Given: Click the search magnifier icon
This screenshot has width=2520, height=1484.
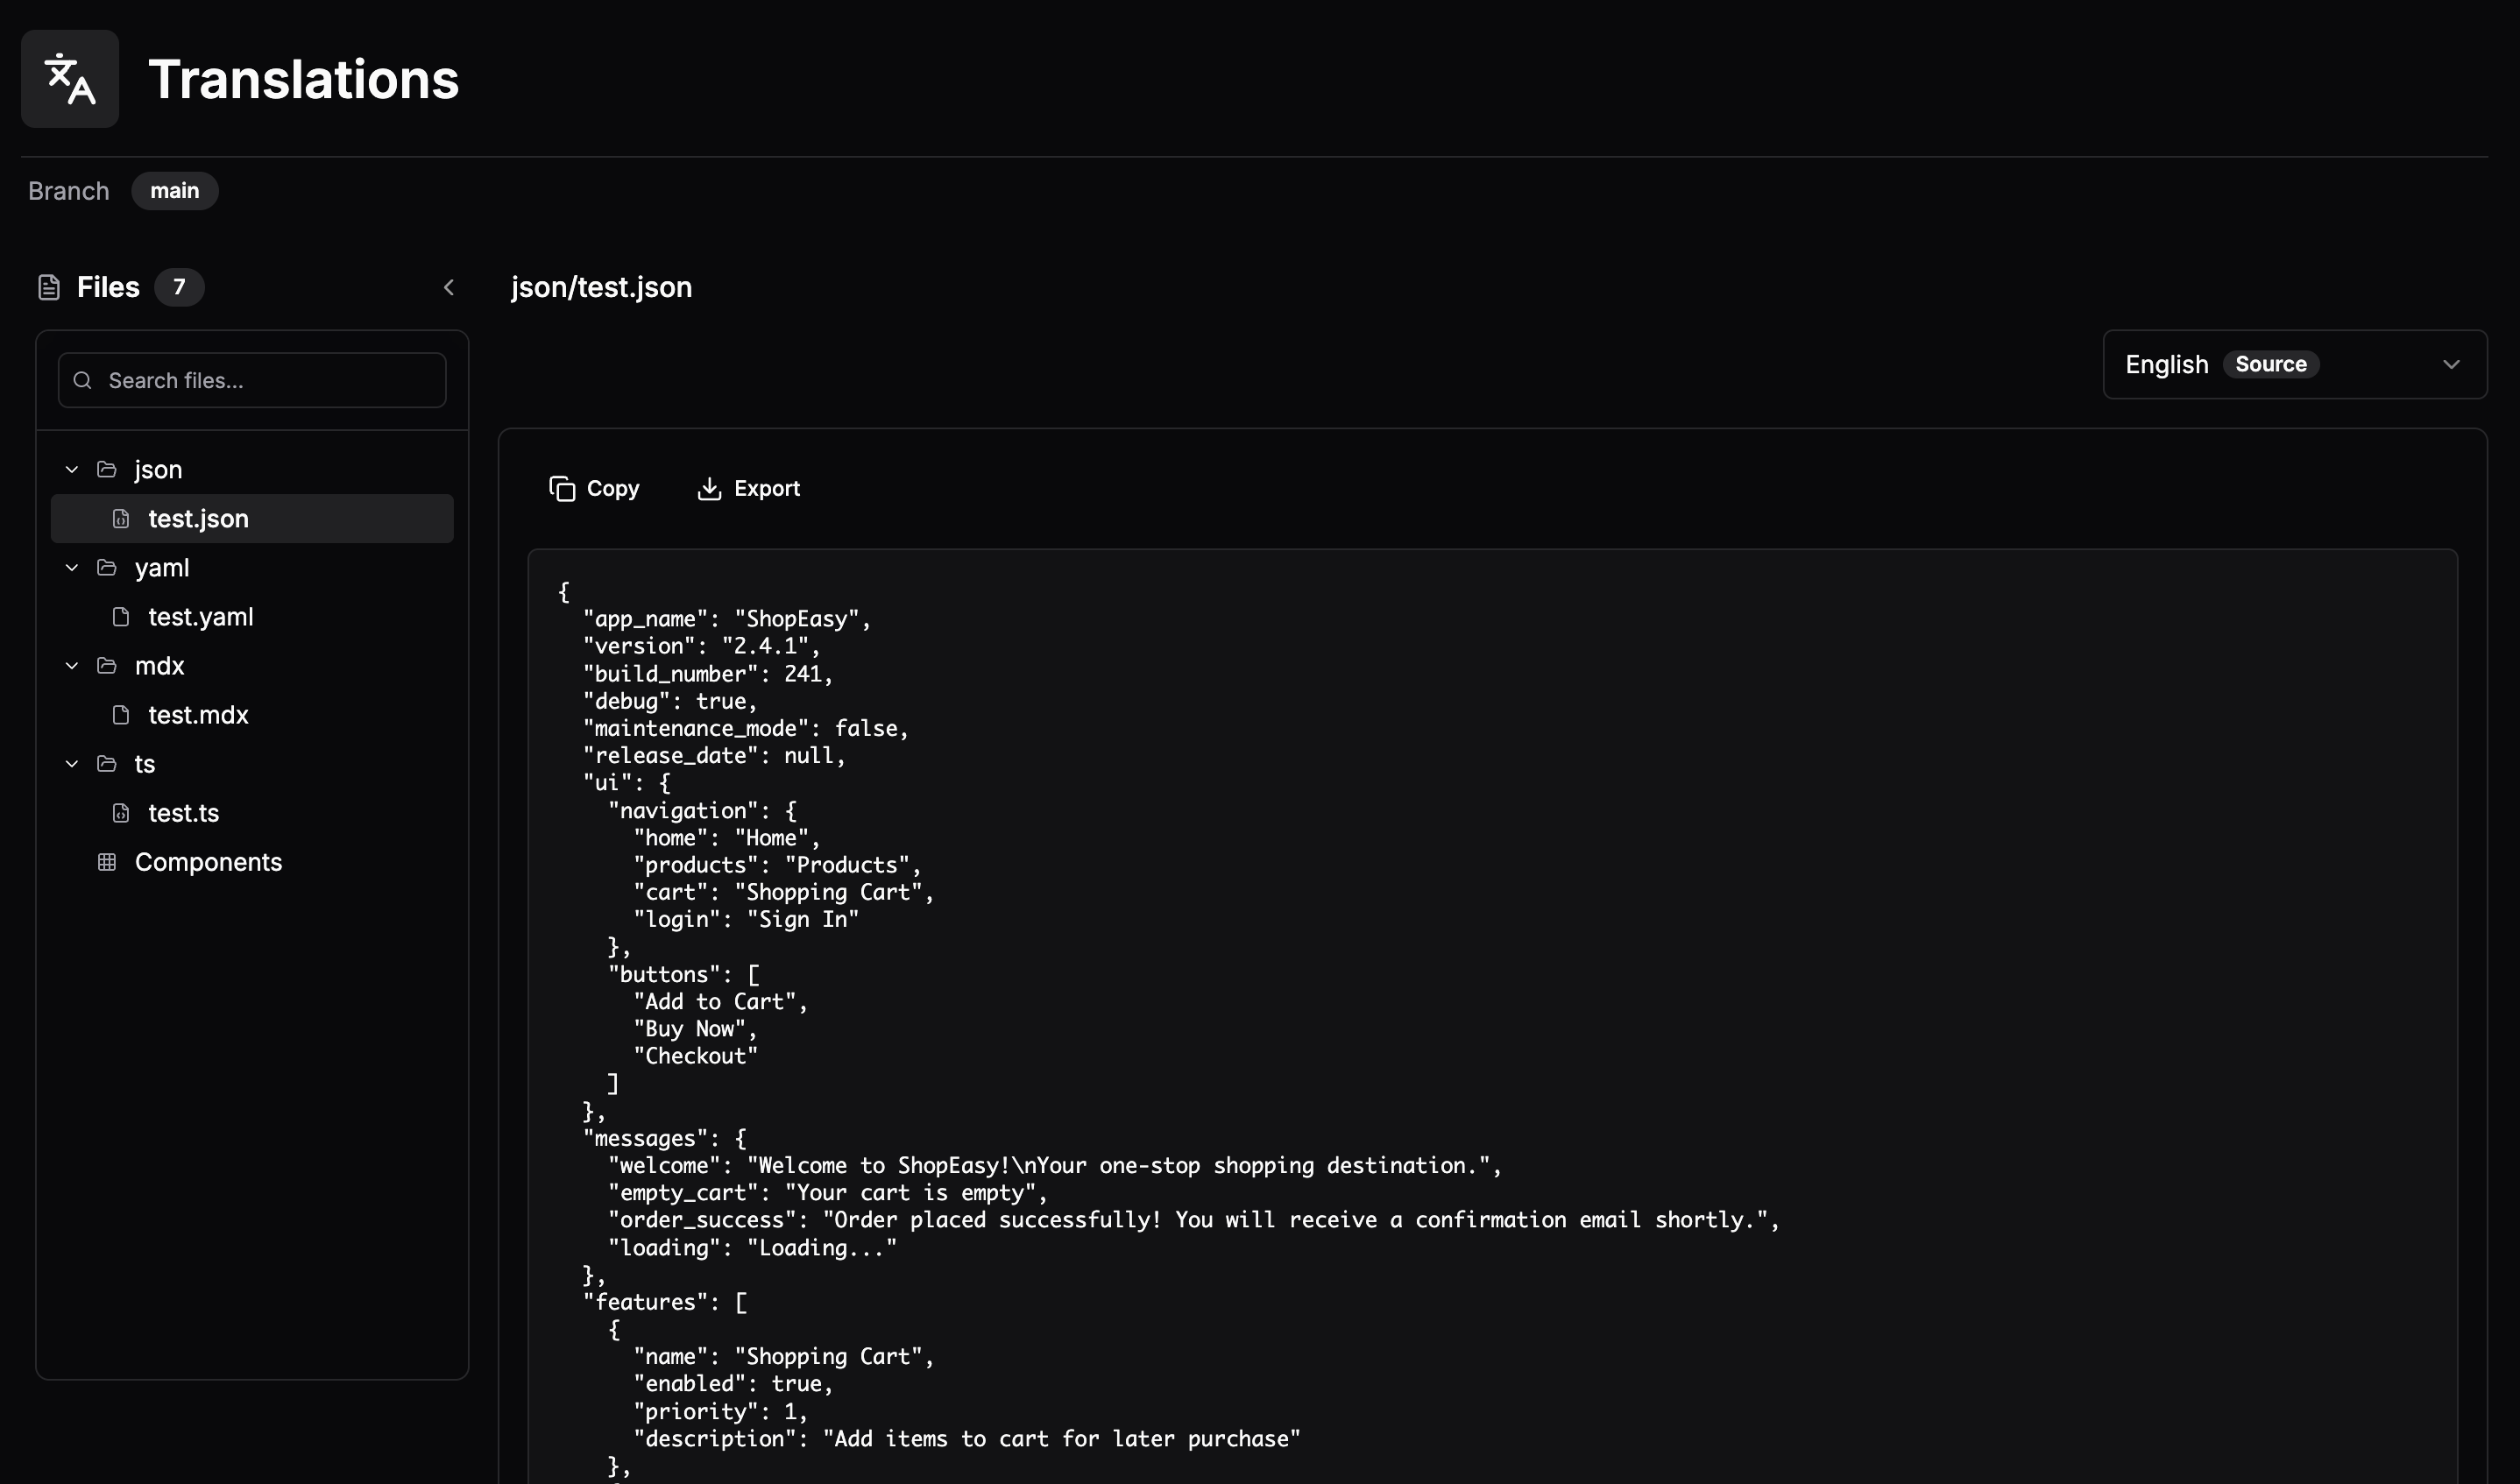Looking at the screenshot, I should [x=83, y=381].
